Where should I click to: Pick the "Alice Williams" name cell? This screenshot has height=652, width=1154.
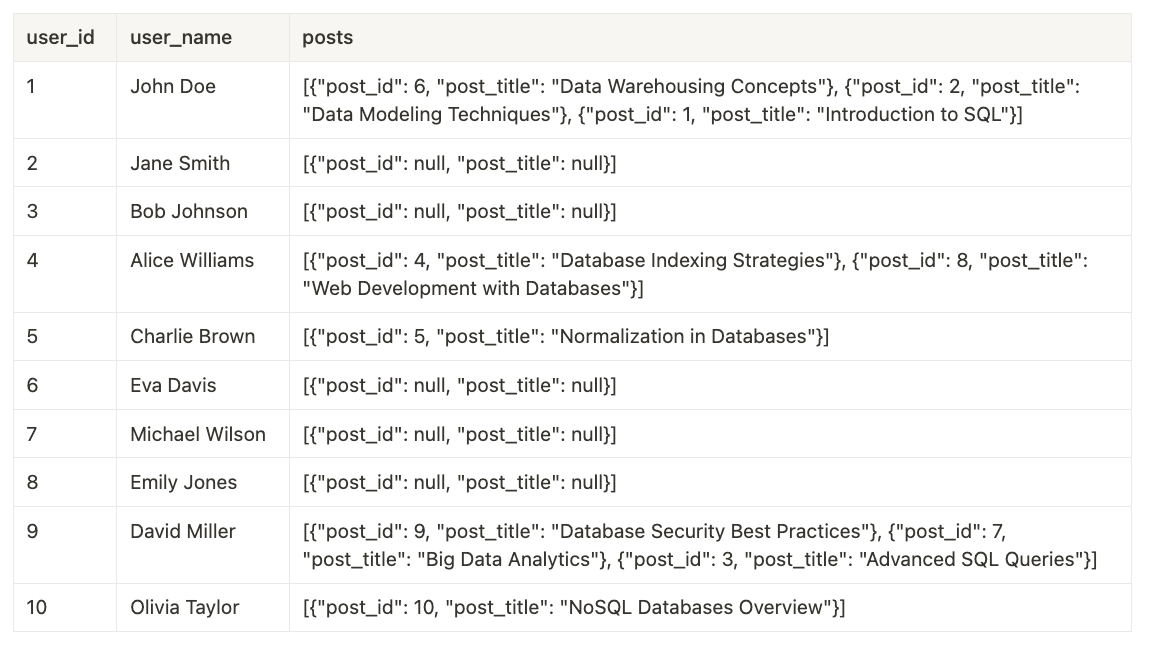pyautogui.click(x=192, y=261)
